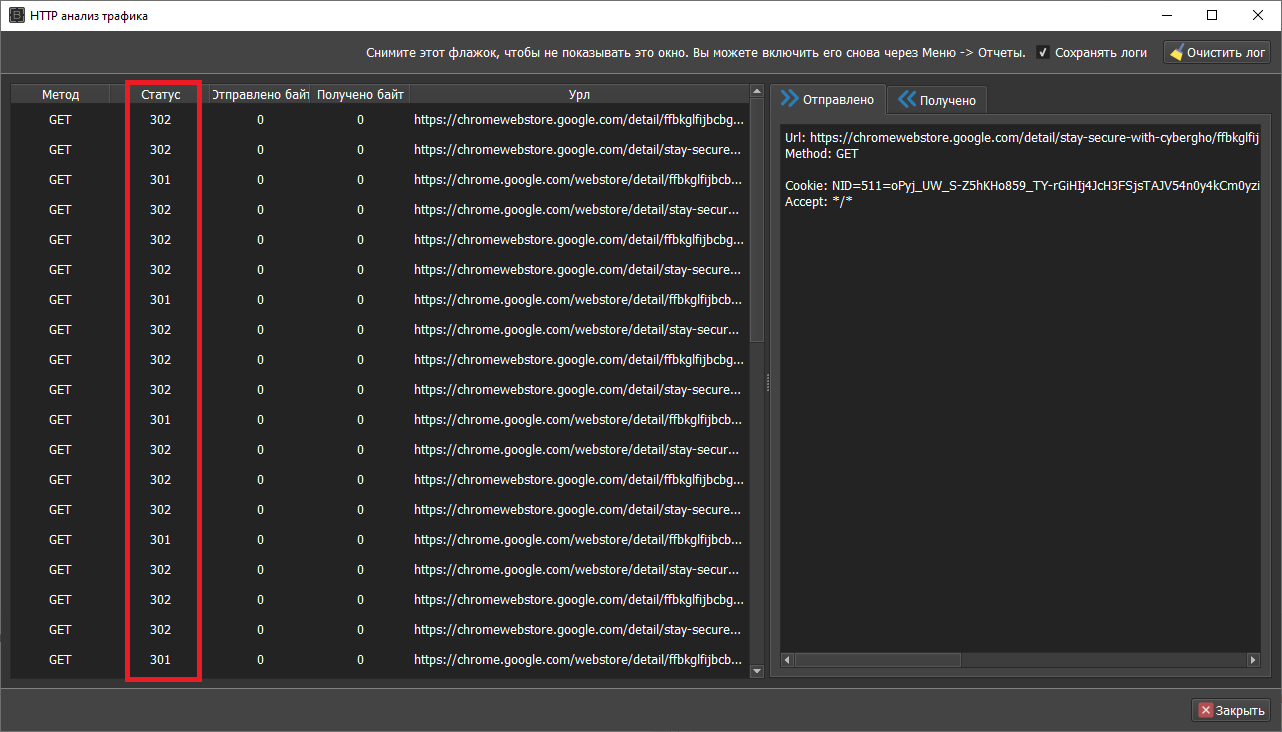
Task: Click the app icon in the title bar
Action: [x=16, y=16]
